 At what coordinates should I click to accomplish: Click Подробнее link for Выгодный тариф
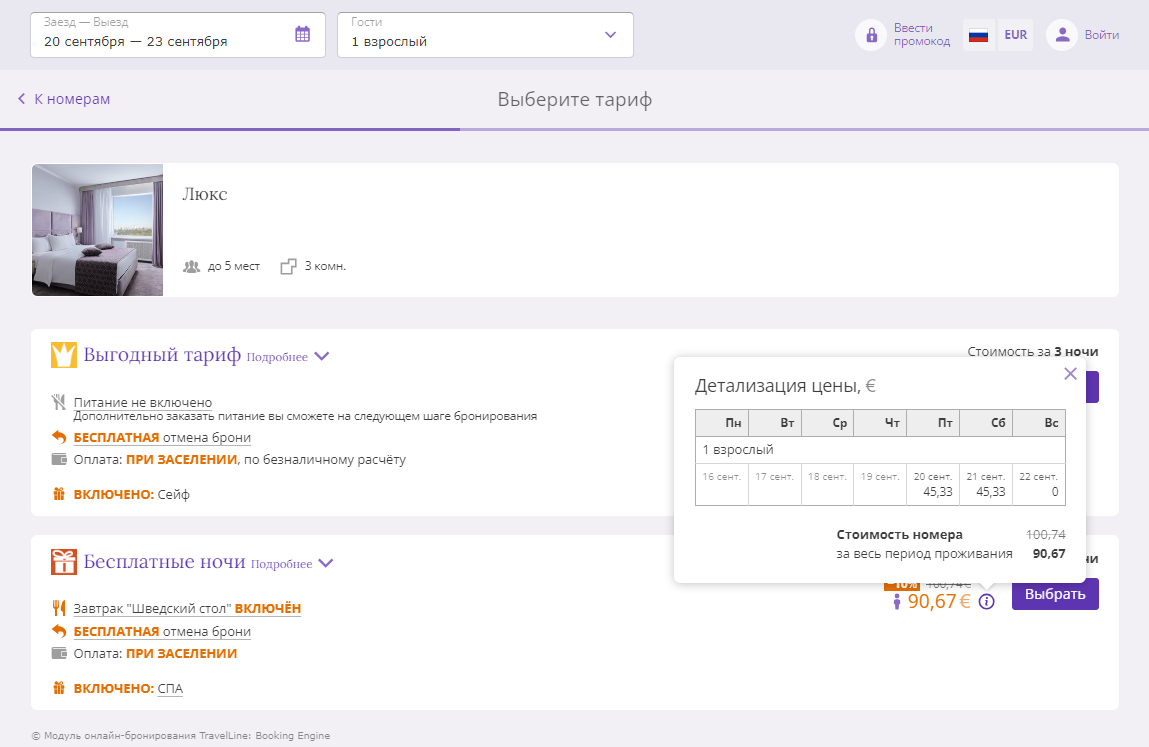pos(277,357)
